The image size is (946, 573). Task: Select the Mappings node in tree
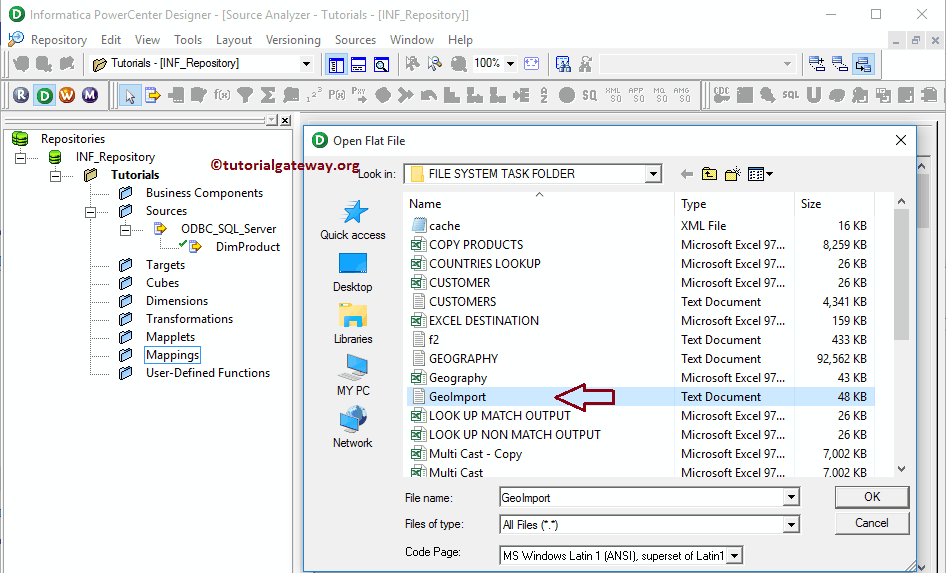pyautogui.click(x=173, y=355)
